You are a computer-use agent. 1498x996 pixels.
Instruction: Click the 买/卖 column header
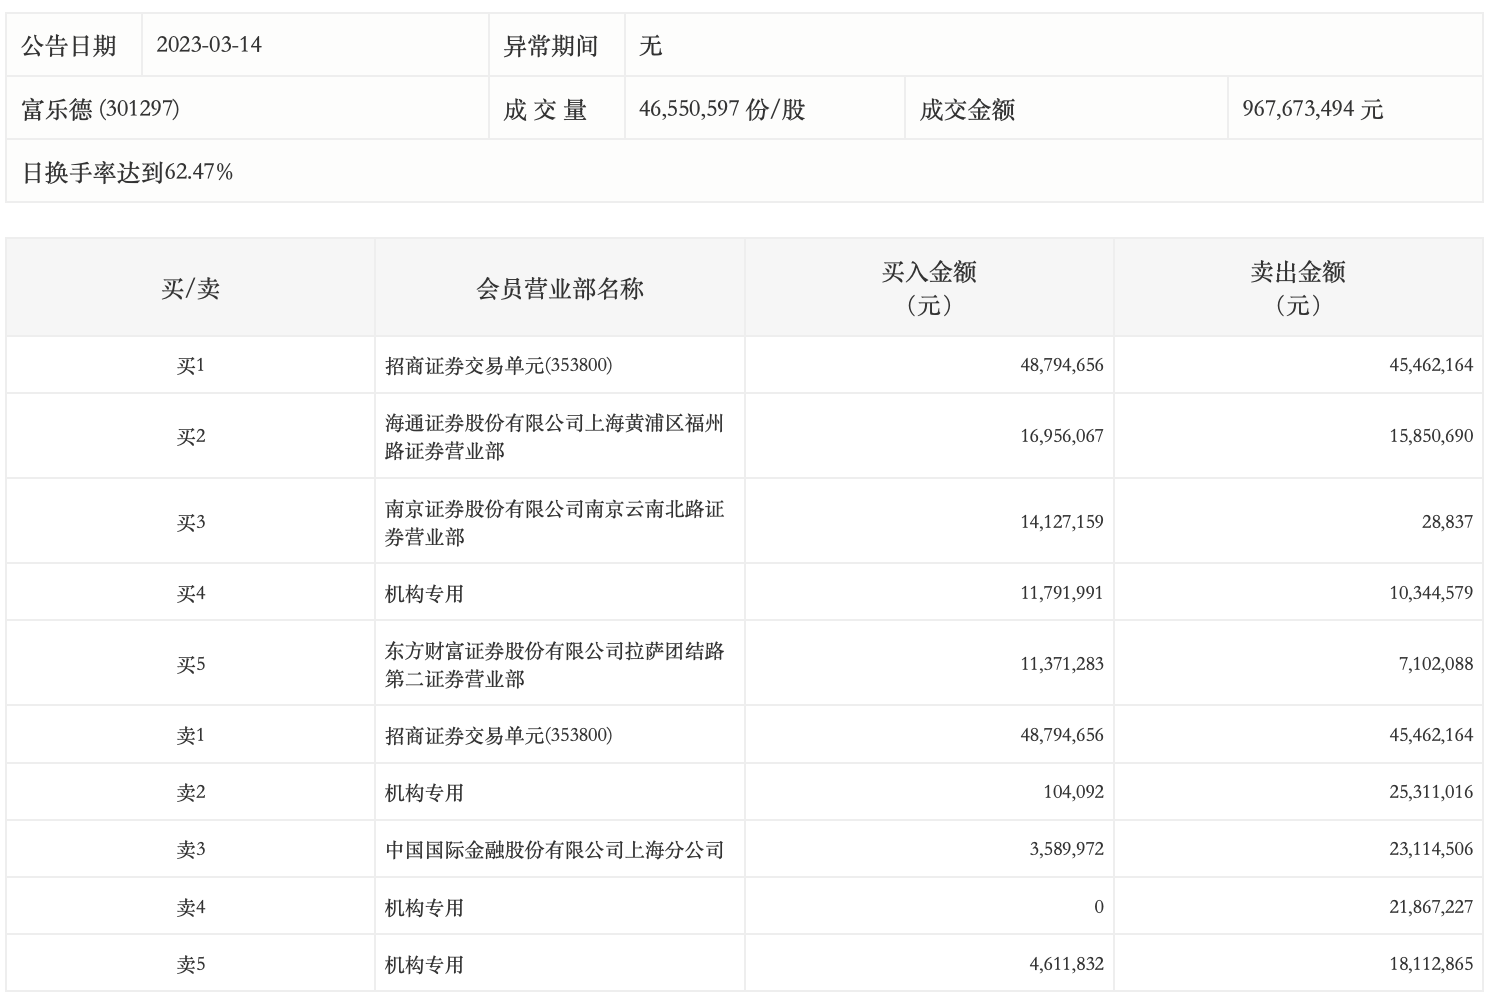190,289
